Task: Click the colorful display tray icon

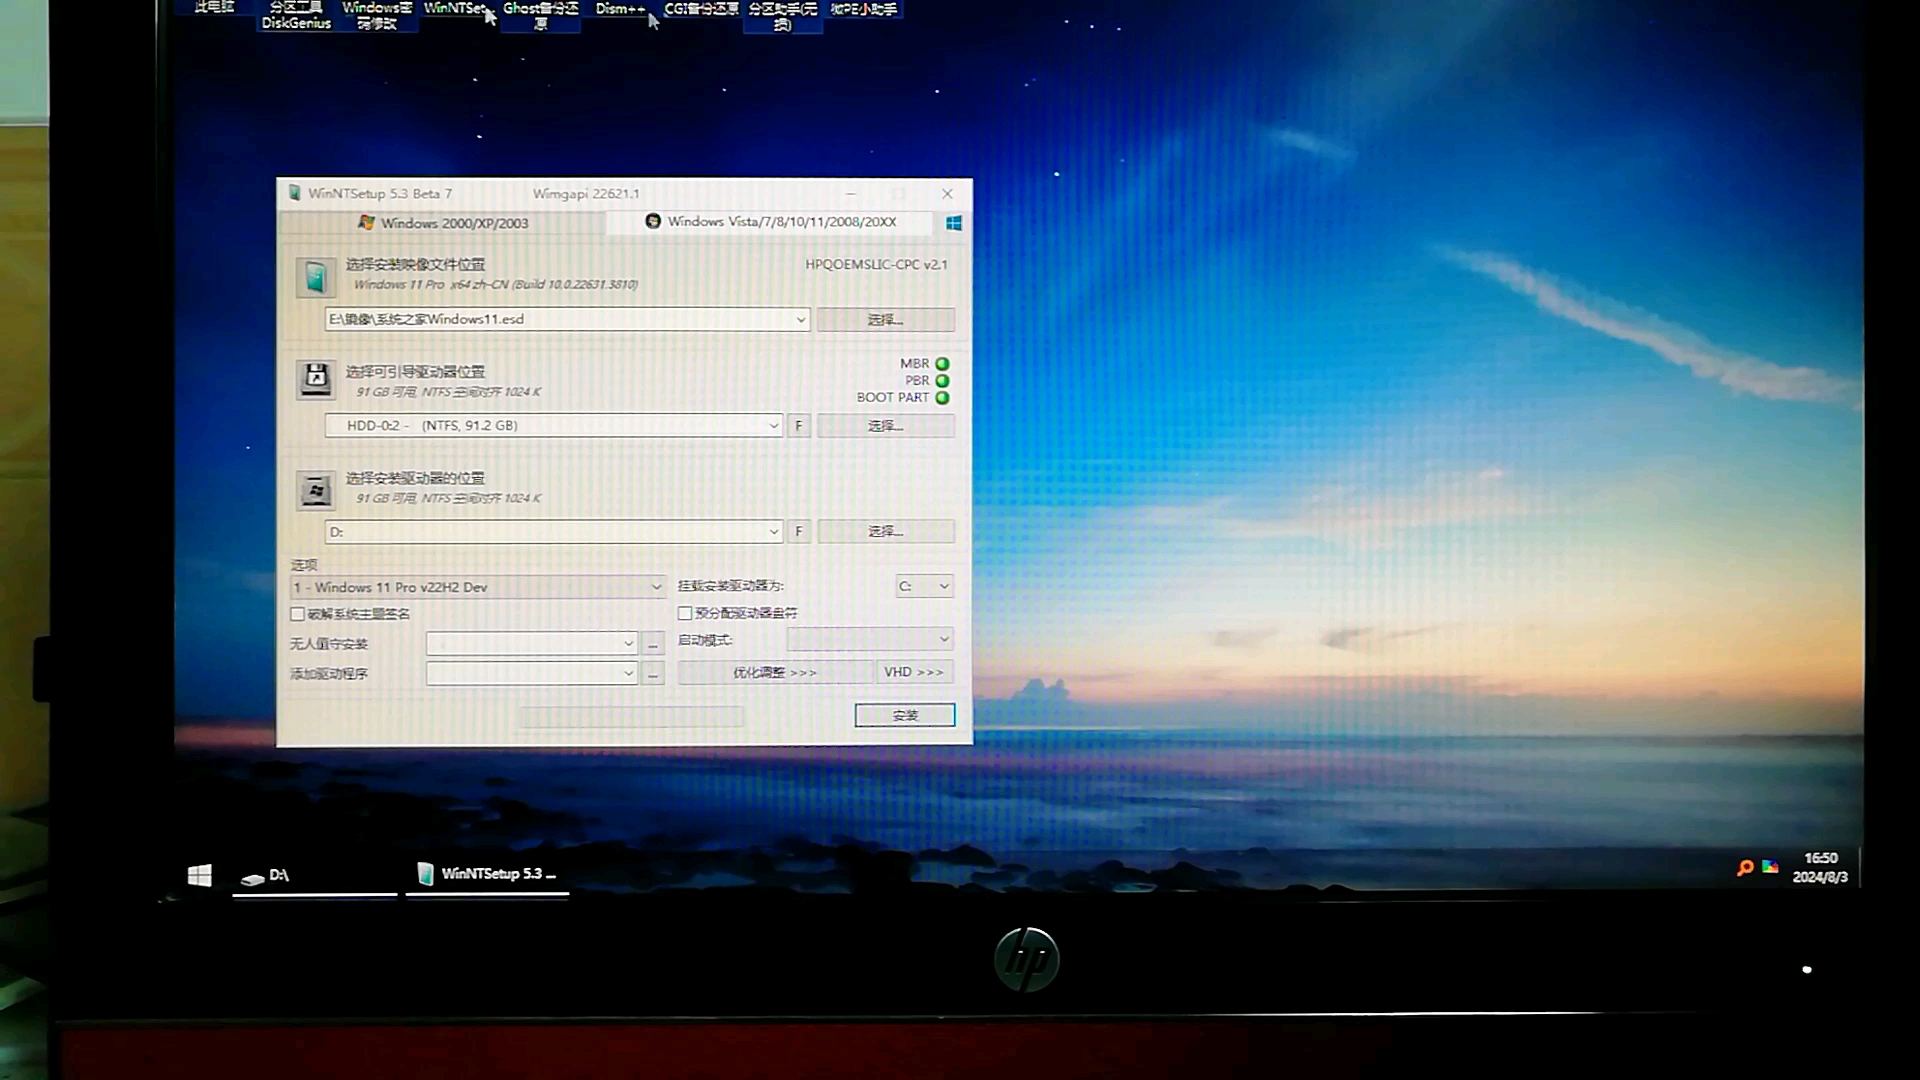Action: (x=1770, y=867)
